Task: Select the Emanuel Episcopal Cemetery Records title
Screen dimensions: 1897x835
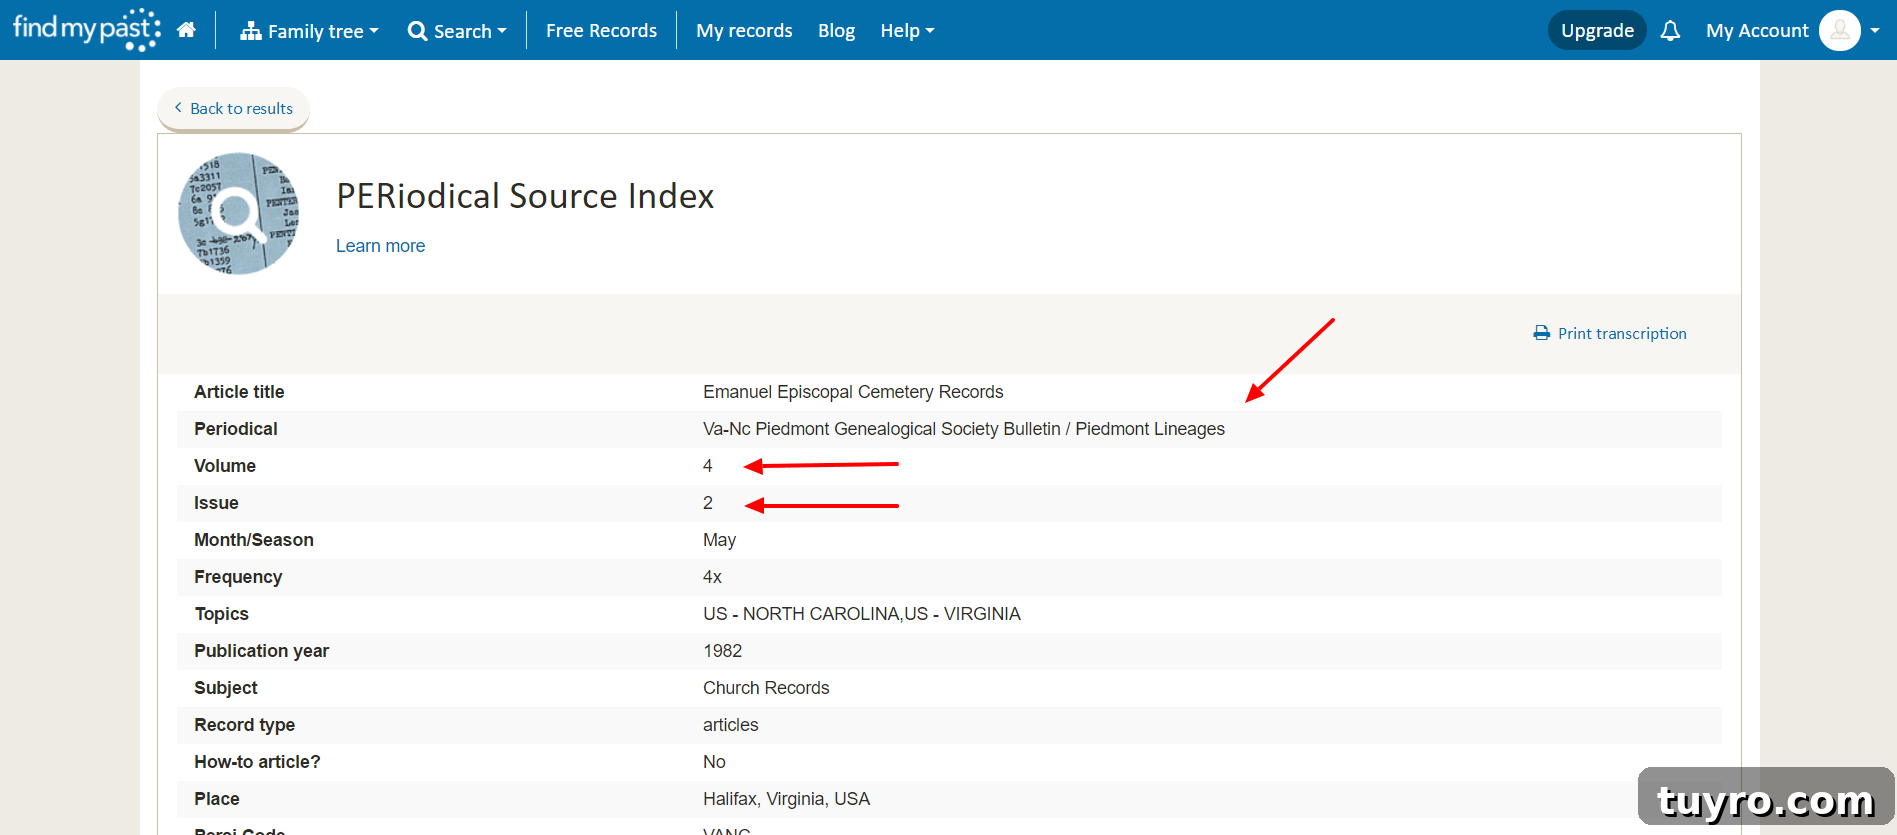Action: pyautogui.click(x=853, y=392)
